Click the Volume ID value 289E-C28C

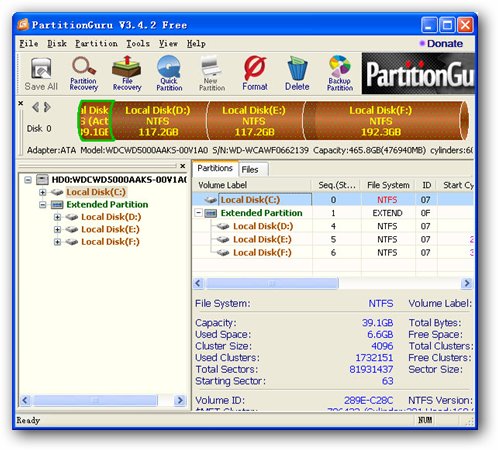click(368, 400)
